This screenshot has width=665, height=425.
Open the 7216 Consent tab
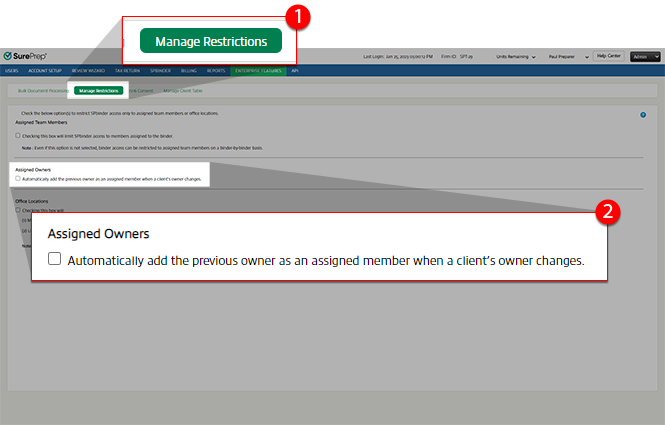(141, 91)
